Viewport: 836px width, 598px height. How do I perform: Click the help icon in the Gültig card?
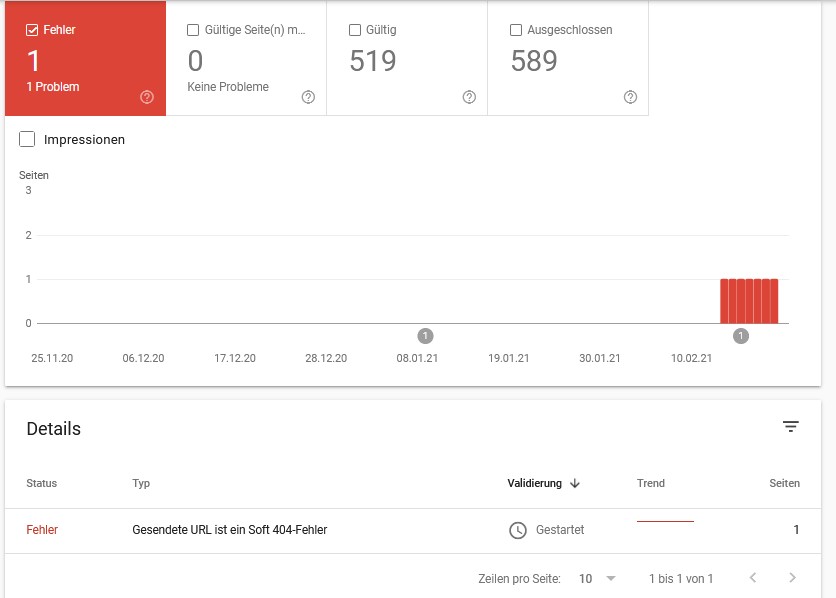[x=469, y=97]
